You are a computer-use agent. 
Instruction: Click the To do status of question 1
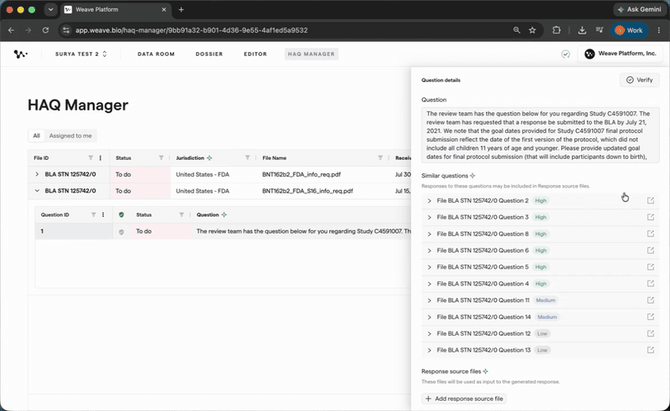(144, 232)
